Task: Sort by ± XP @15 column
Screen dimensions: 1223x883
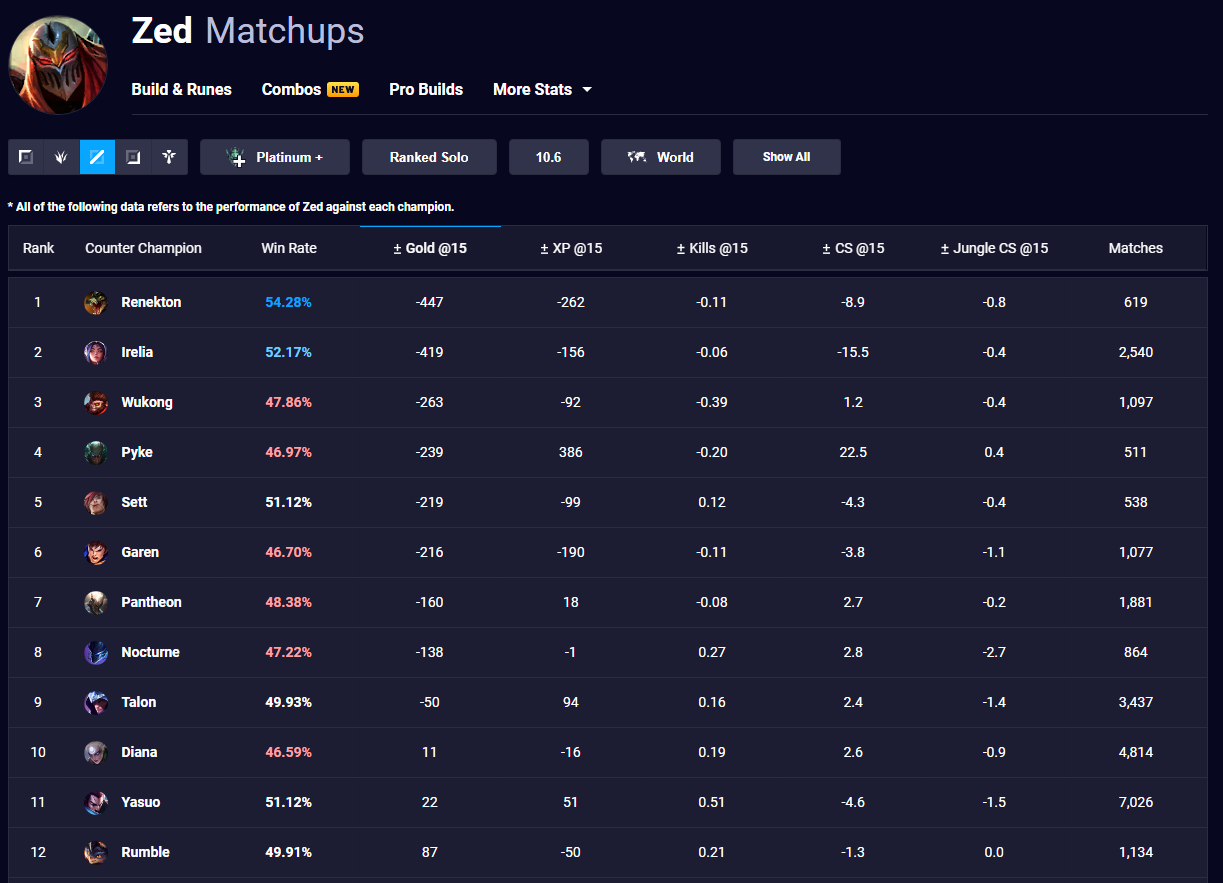Action: [571, 248]
